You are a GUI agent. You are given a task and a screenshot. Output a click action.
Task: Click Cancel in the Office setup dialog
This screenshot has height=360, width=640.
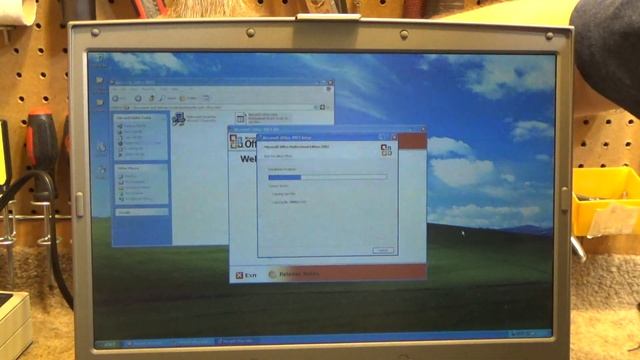(x=383, y=250)
